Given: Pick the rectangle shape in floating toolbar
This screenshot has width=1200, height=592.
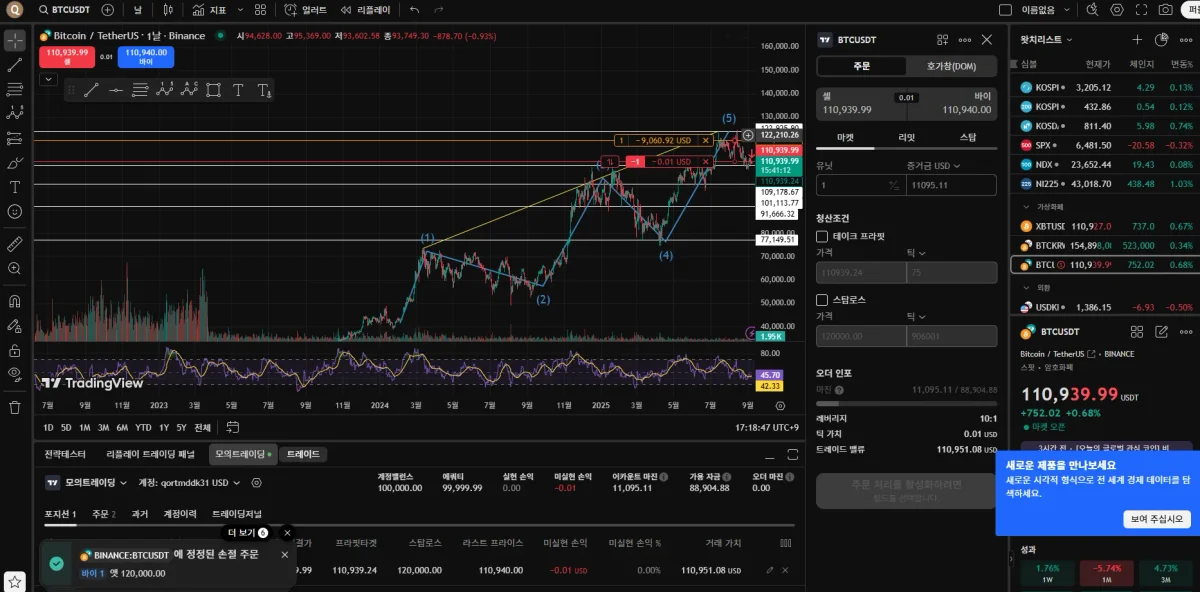Looking at the screenshot, I should click(x=213, y=90).
